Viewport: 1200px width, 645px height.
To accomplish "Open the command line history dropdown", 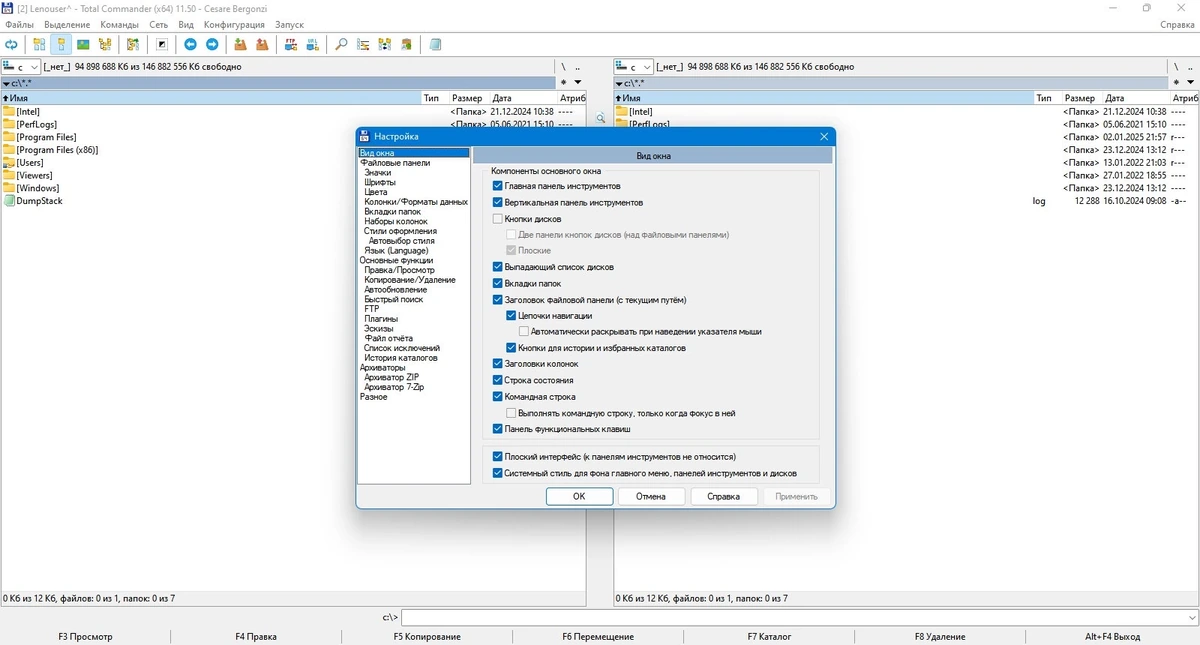I will tap(1190, 618).
